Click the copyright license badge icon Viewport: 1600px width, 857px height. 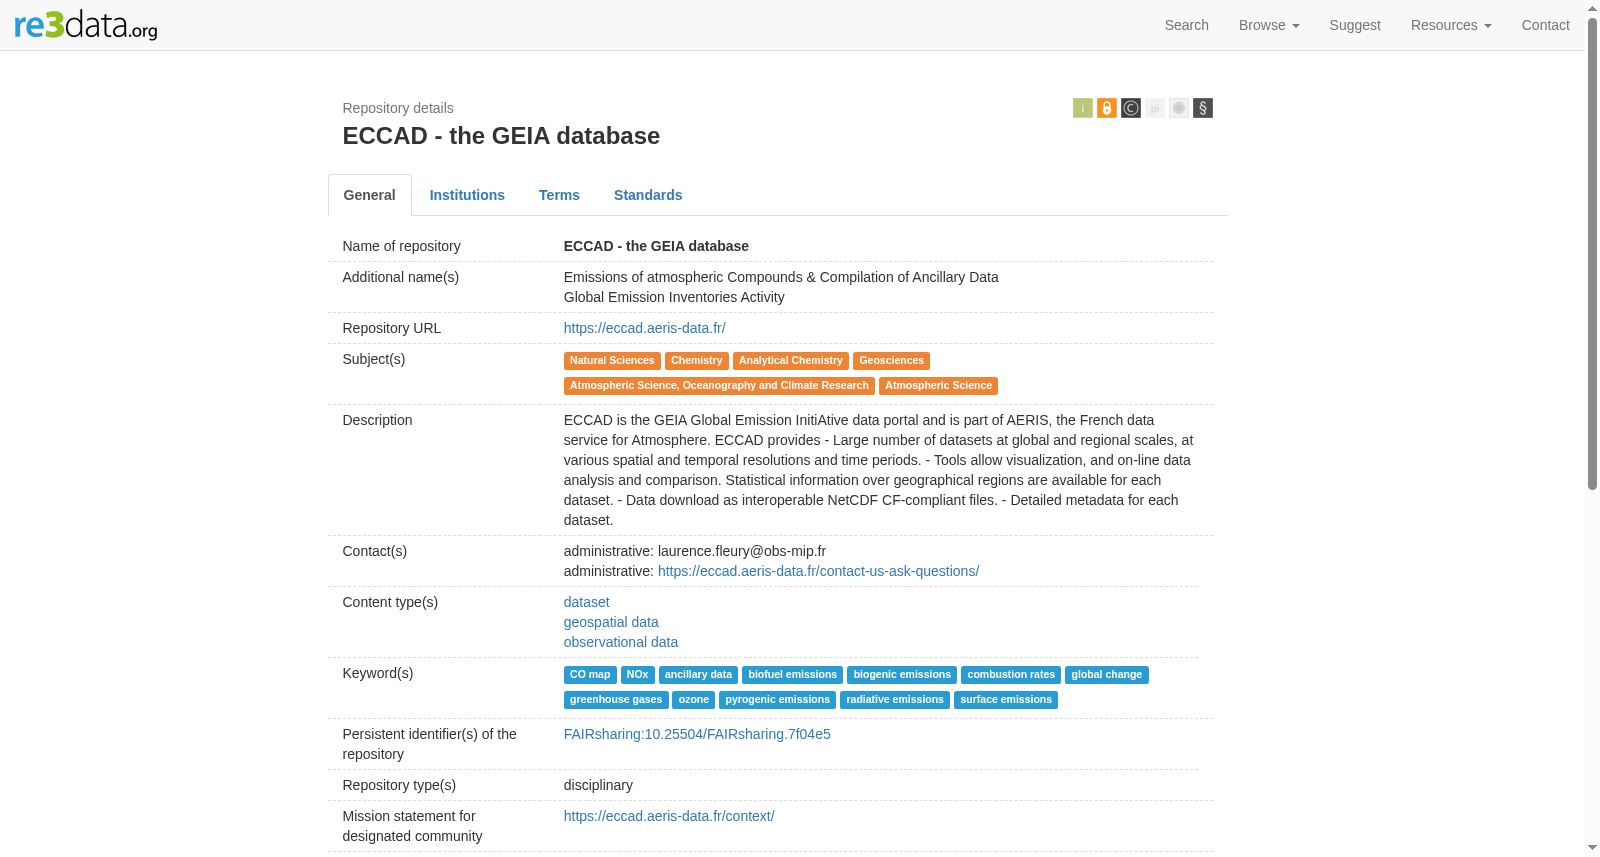1130,108
